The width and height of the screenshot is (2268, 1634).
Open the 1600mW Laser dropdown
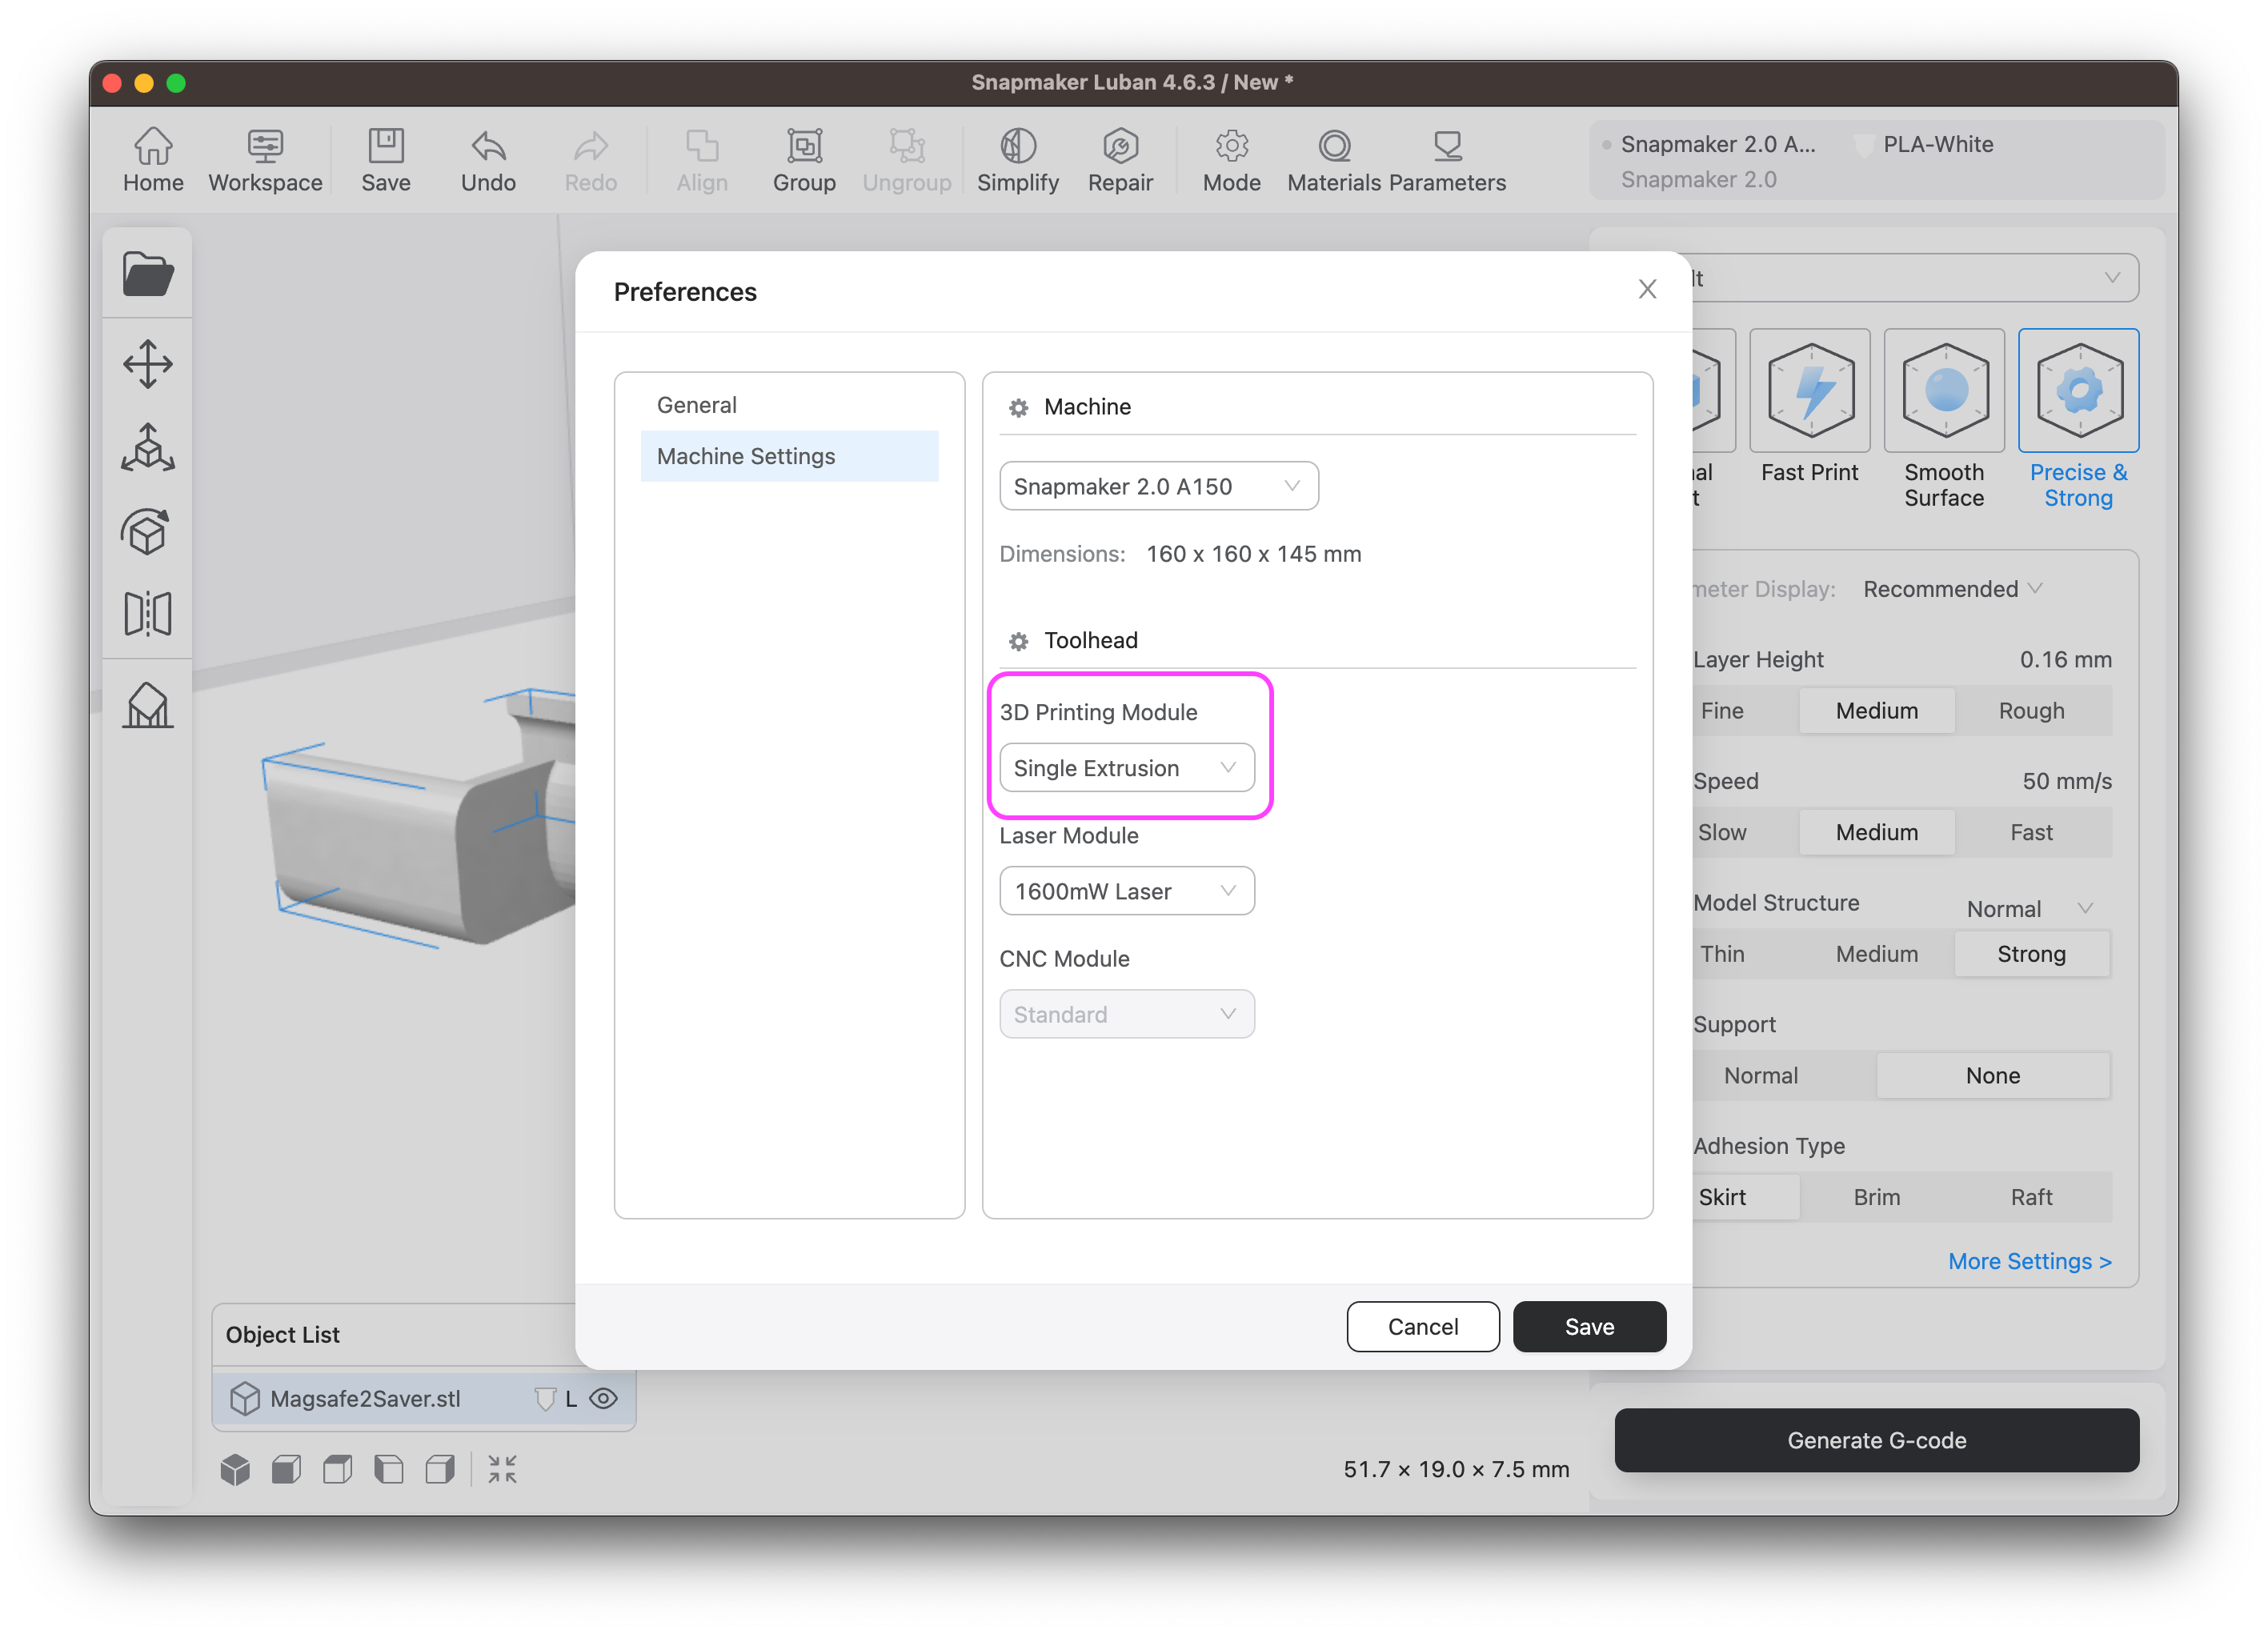point(1126,890)
